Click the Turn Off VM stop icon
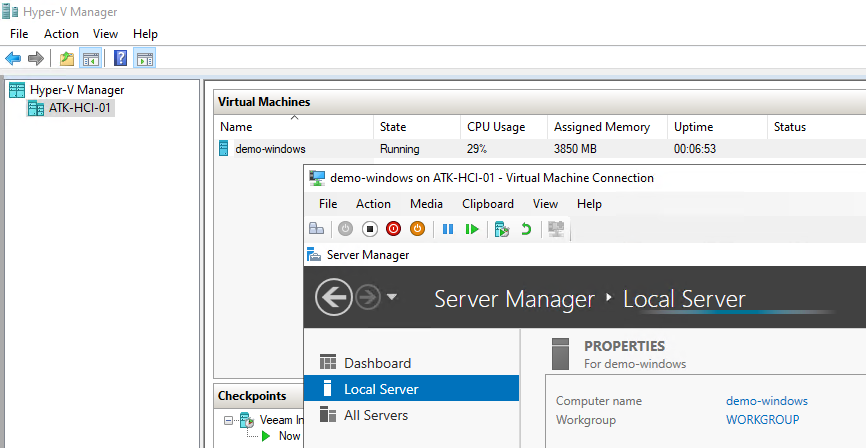This screenshot has height=448, width=866. click(369, 229)
